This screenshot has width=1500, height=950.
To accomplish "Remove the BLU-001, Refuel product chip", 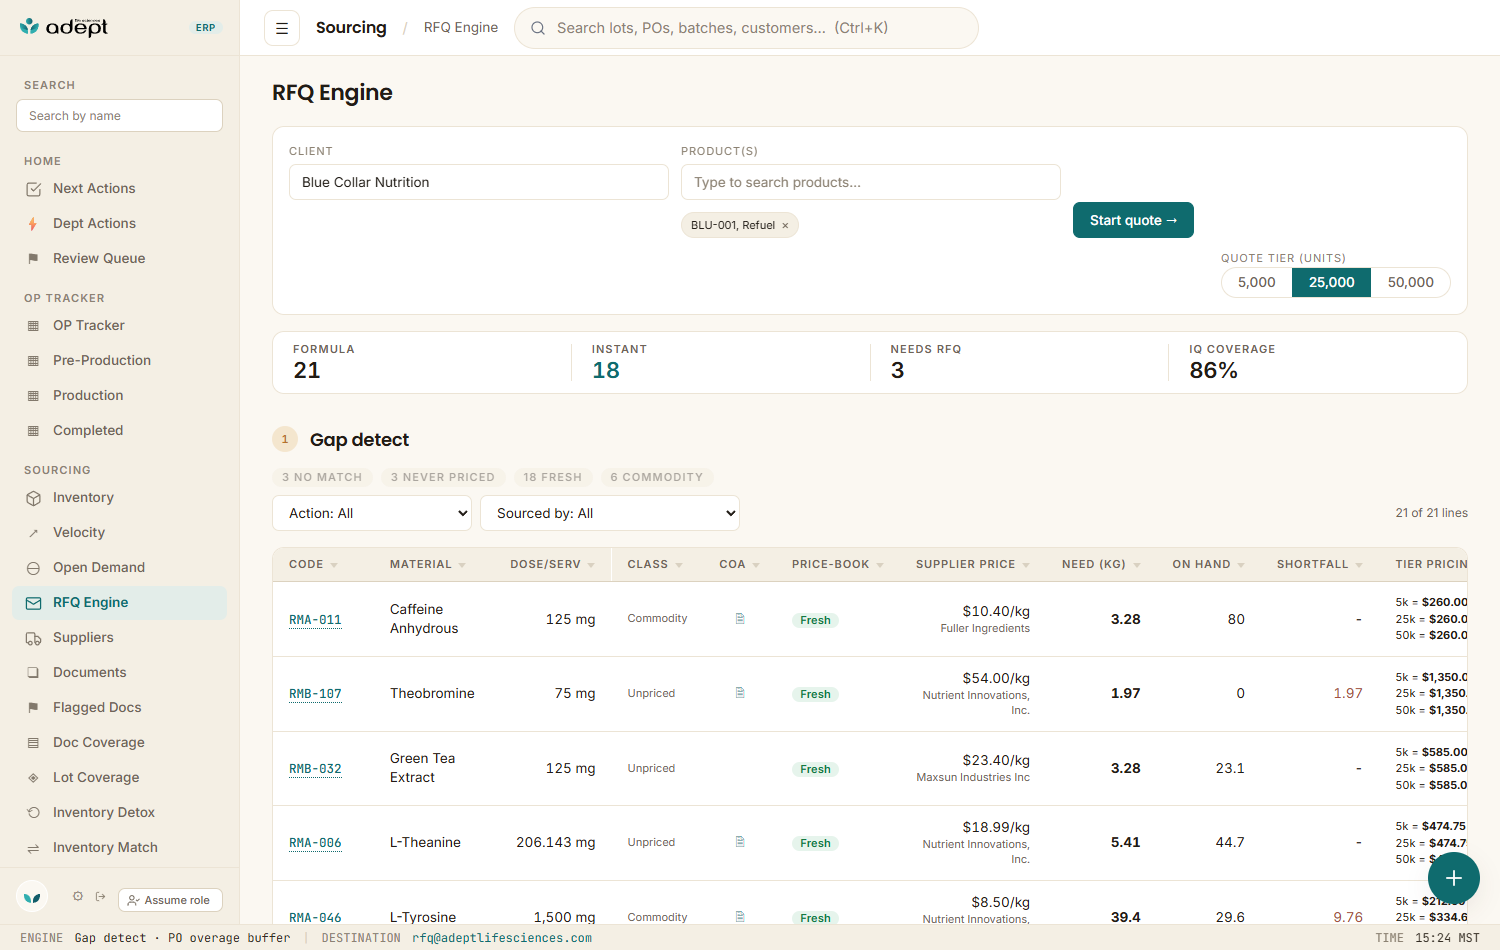I will point(785,226).
